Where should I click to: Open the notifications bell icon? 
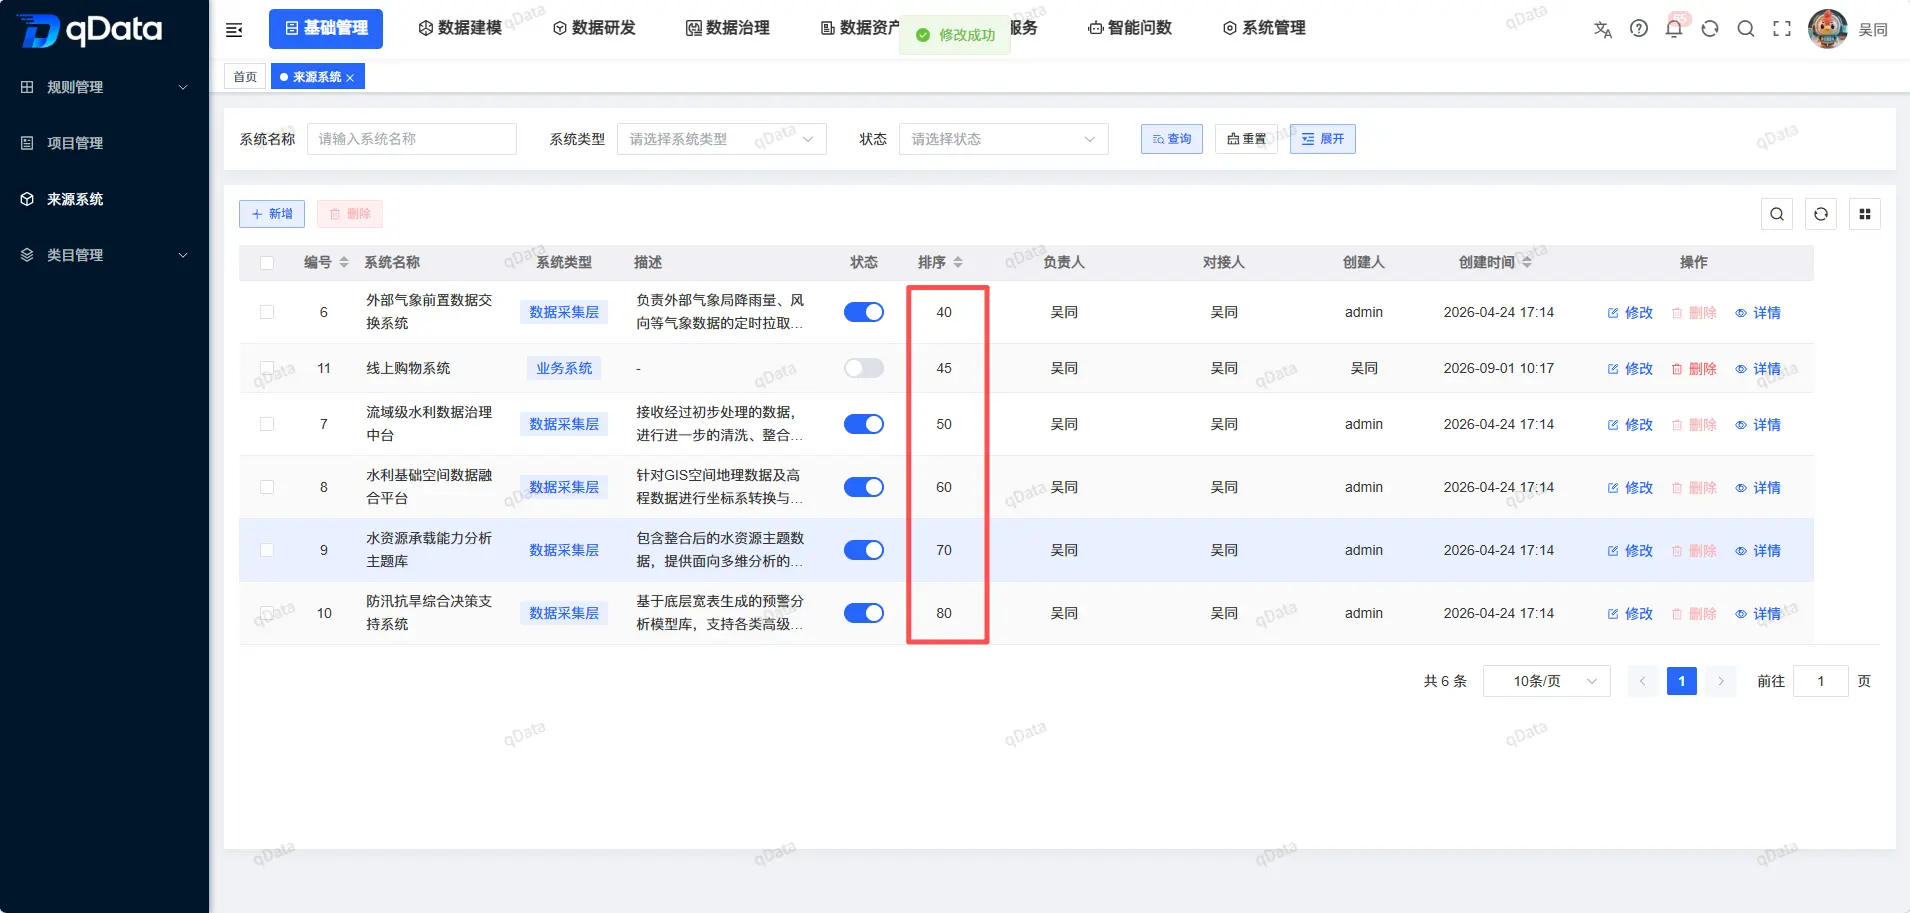[1674, 28]
